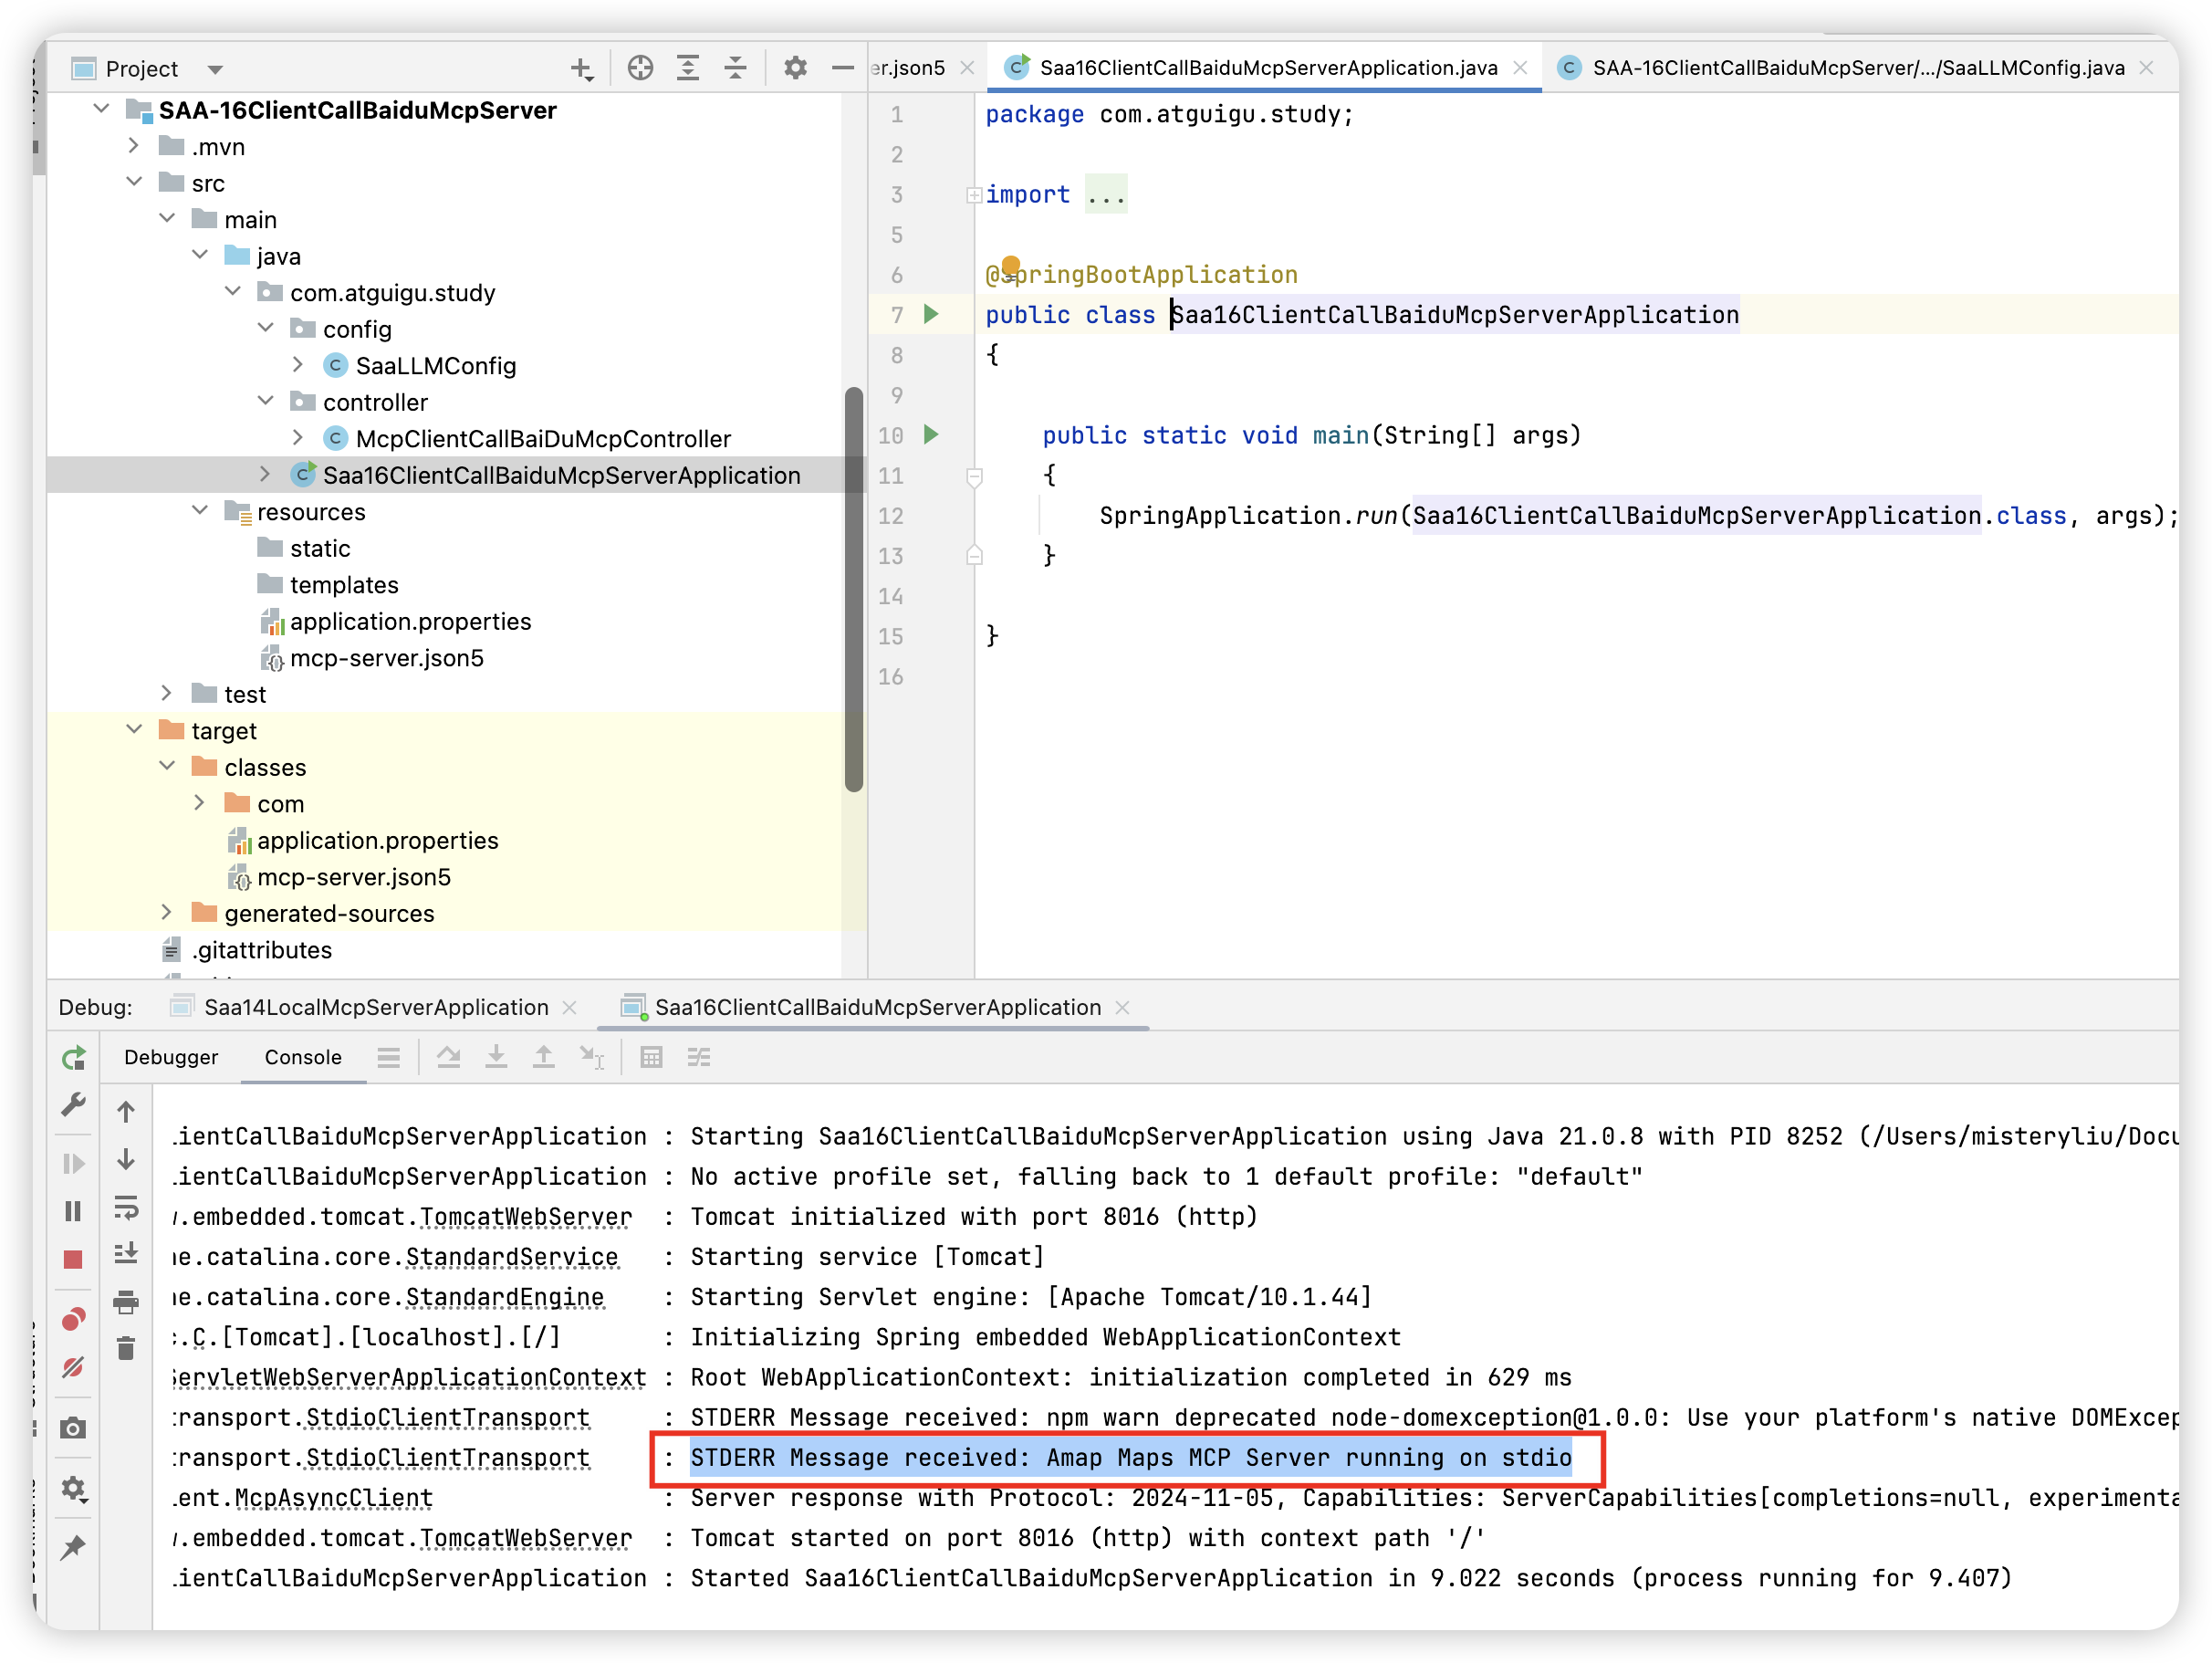The image size is (2212, 1663).
Task: Toggle Scroll to End of console
Action: (126, 1253)
